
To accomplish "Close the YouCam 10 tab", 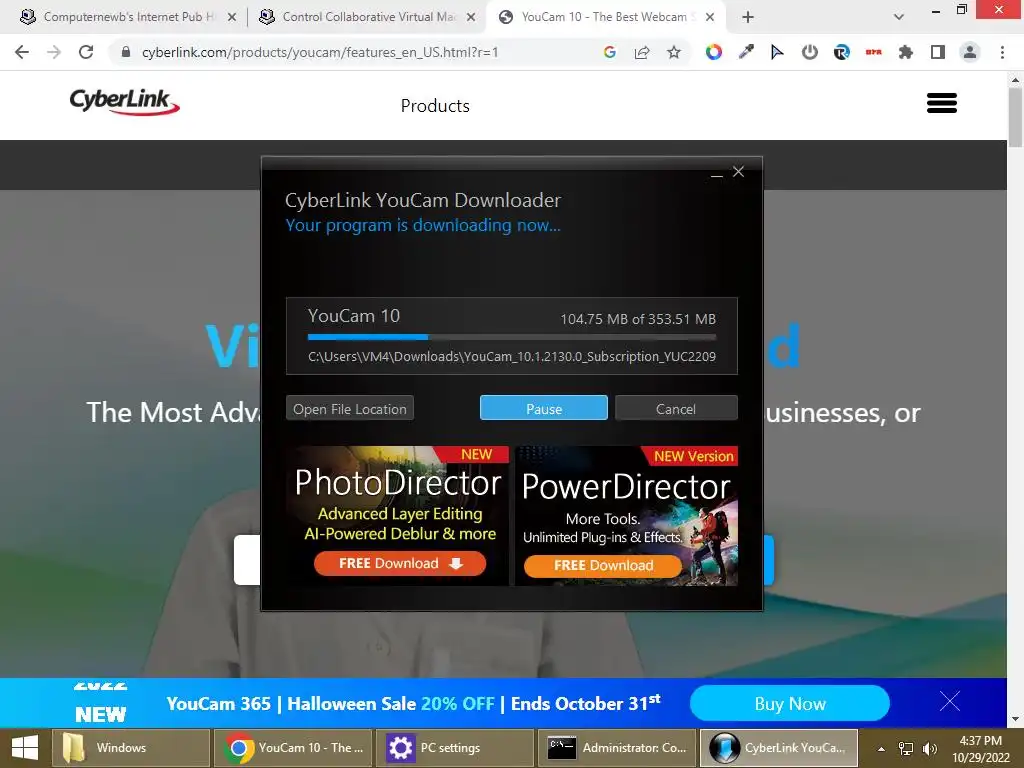I will click(x=710, y=17).
